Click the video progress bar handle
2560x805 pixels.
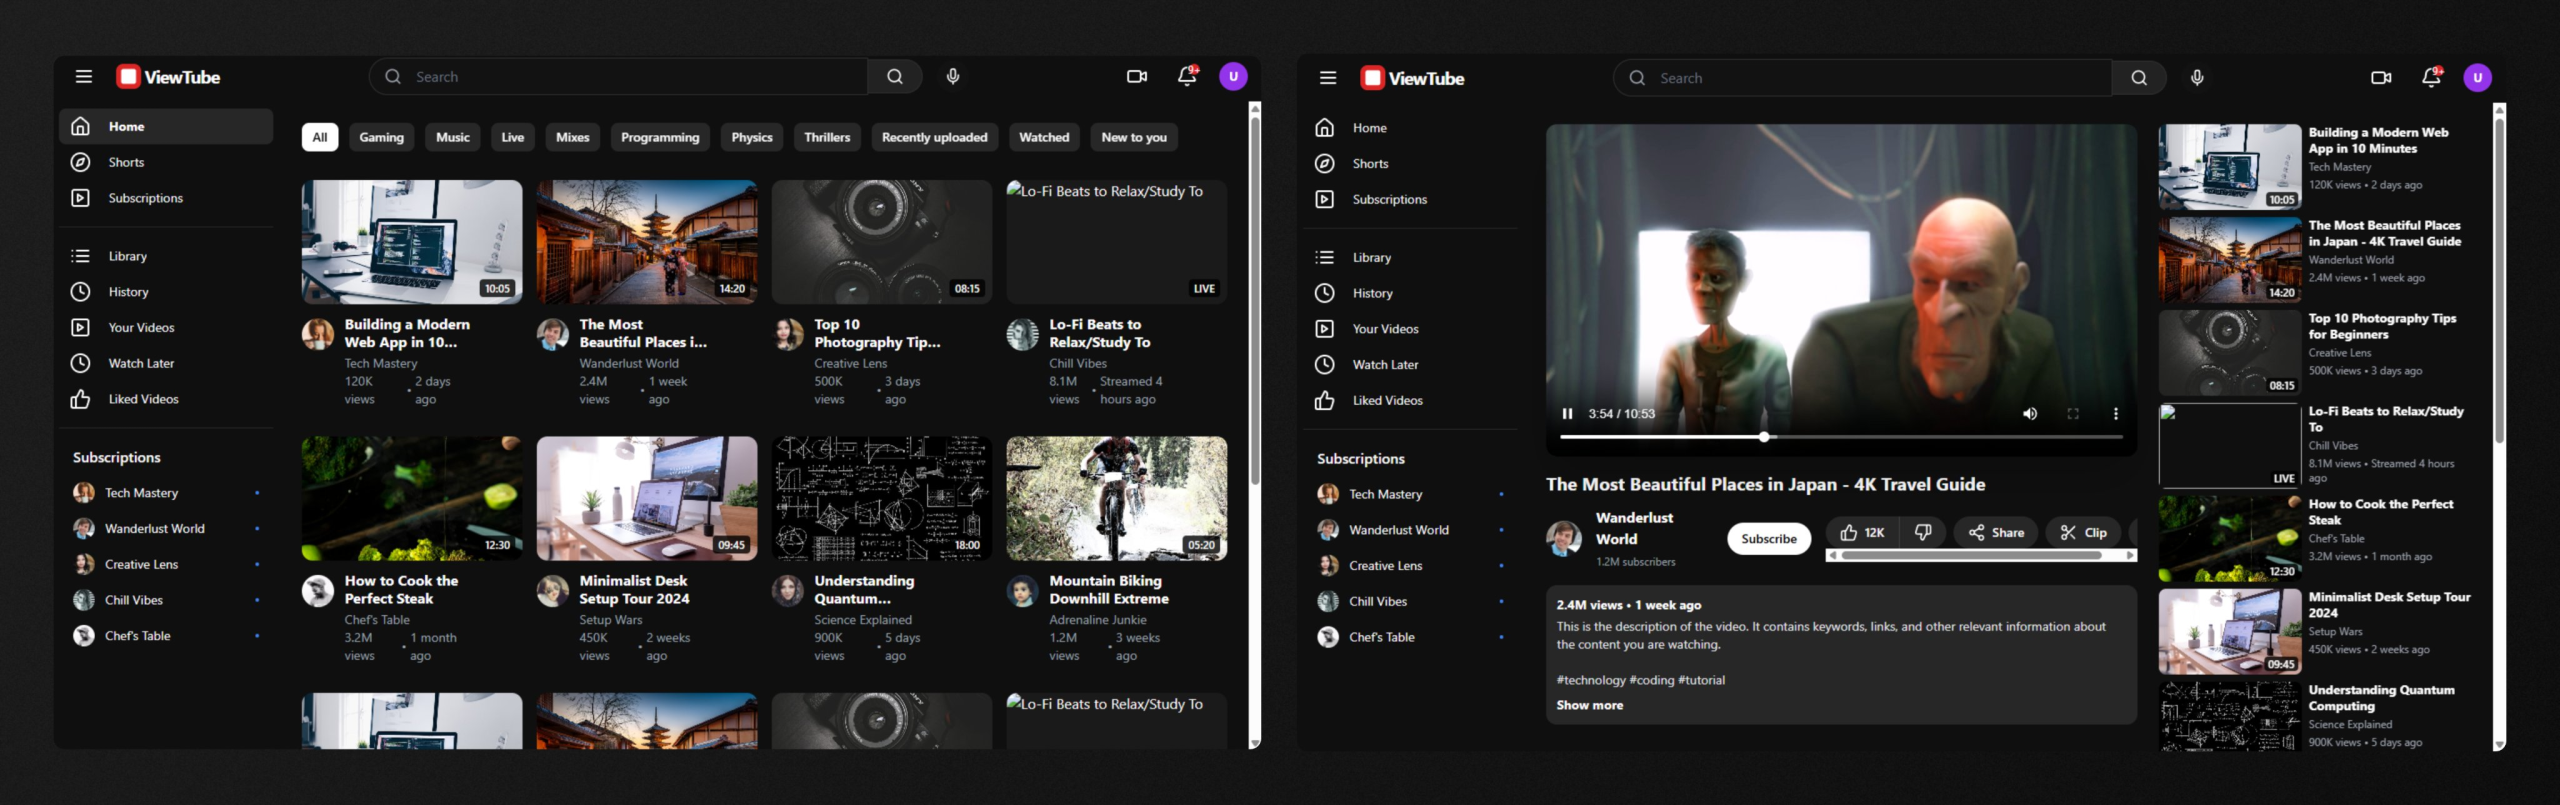[1764, 437]
